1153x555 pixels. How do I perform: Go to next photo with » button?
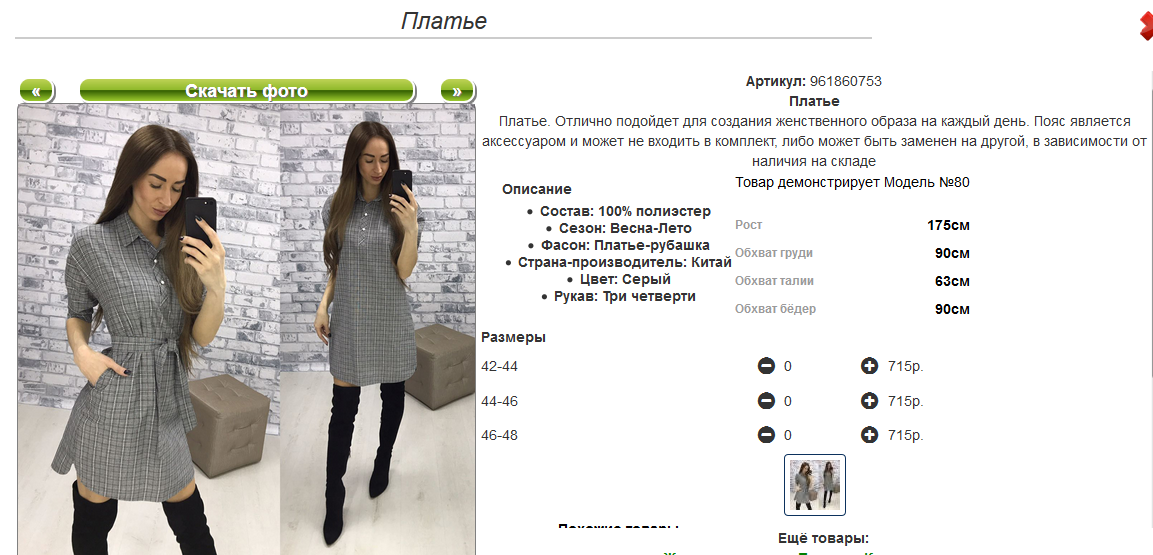click(x=457, y=90)
